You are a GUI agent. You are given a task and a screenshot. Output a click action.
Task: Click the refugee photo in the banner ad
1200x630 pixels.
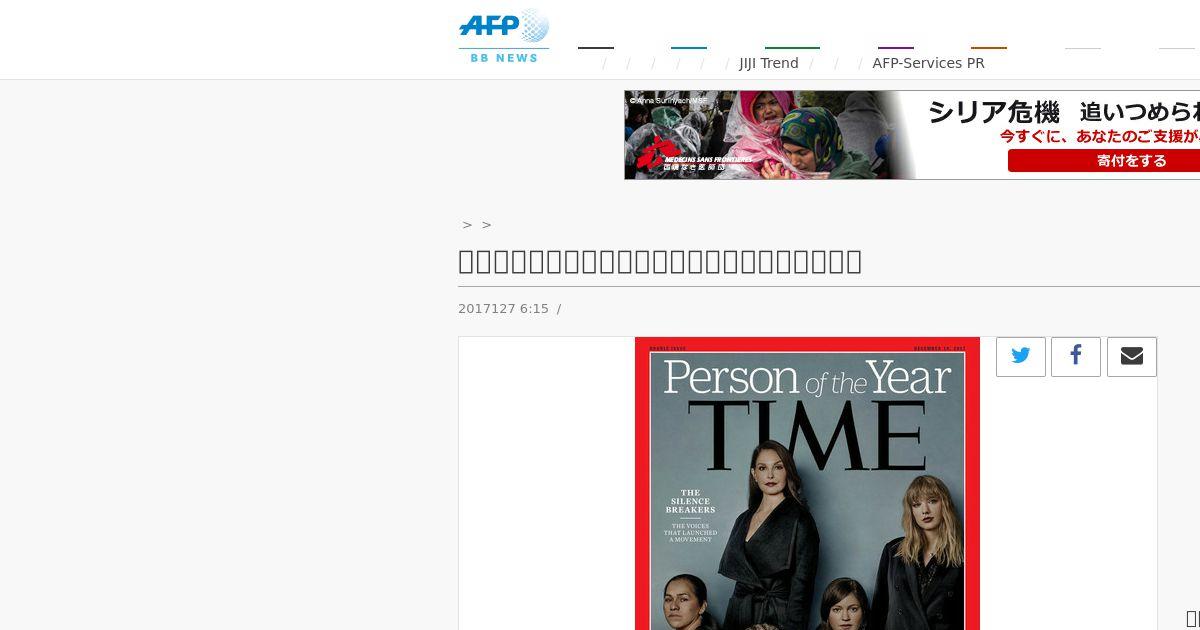point(770,135)
